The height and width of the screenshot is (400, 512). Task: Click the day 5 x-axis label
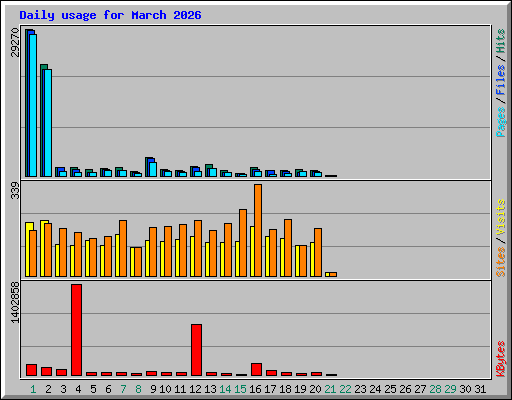pos(93,389)
